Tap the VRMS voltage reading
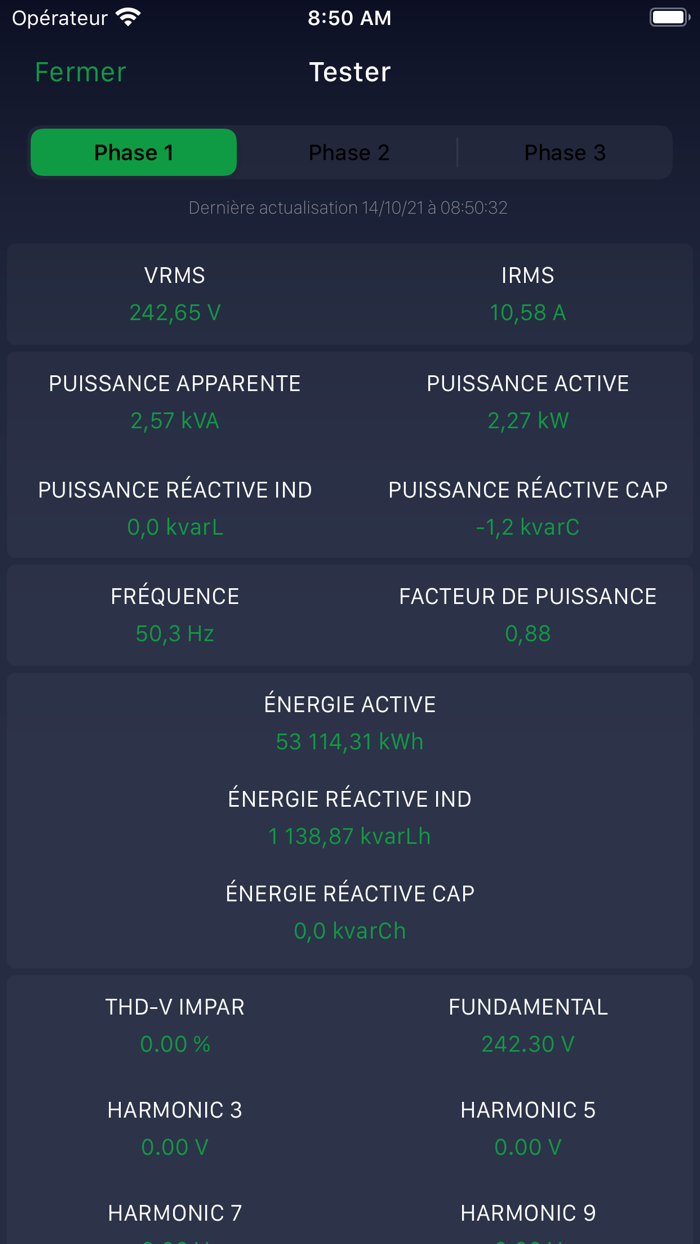This screenshot has height=1244, width=700. click(x=175, y=313)
